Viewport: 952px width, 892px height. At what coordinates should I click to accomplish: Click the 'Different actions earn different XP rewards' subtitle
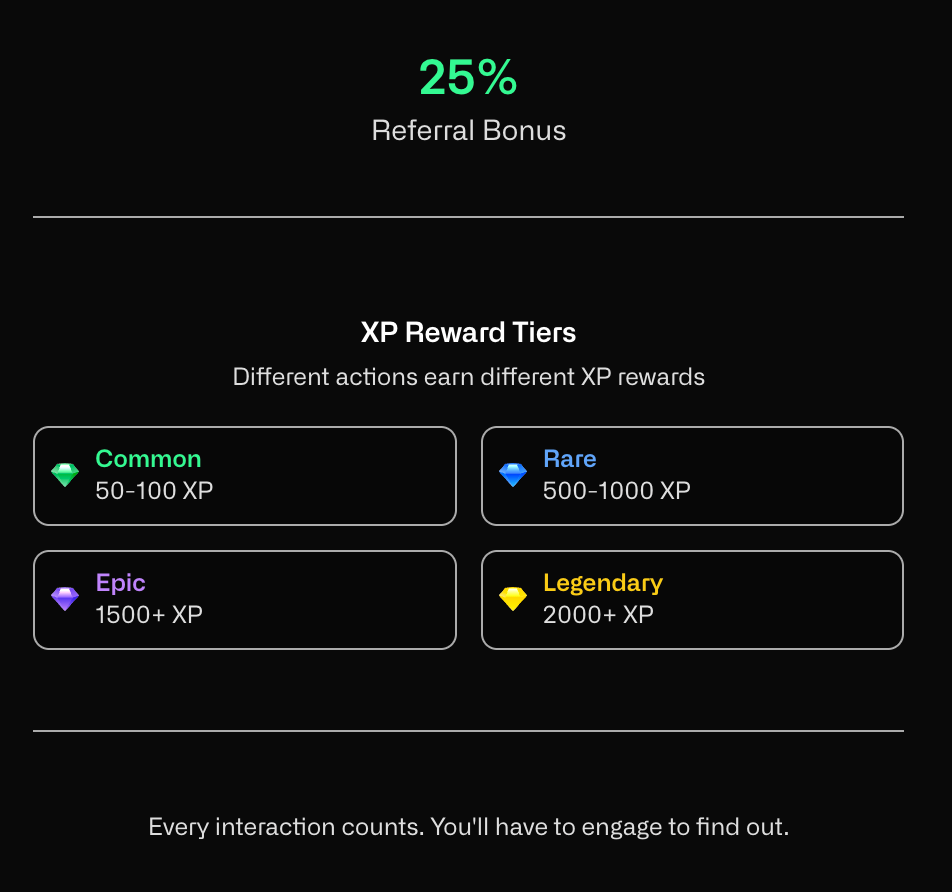coord(469,377)
